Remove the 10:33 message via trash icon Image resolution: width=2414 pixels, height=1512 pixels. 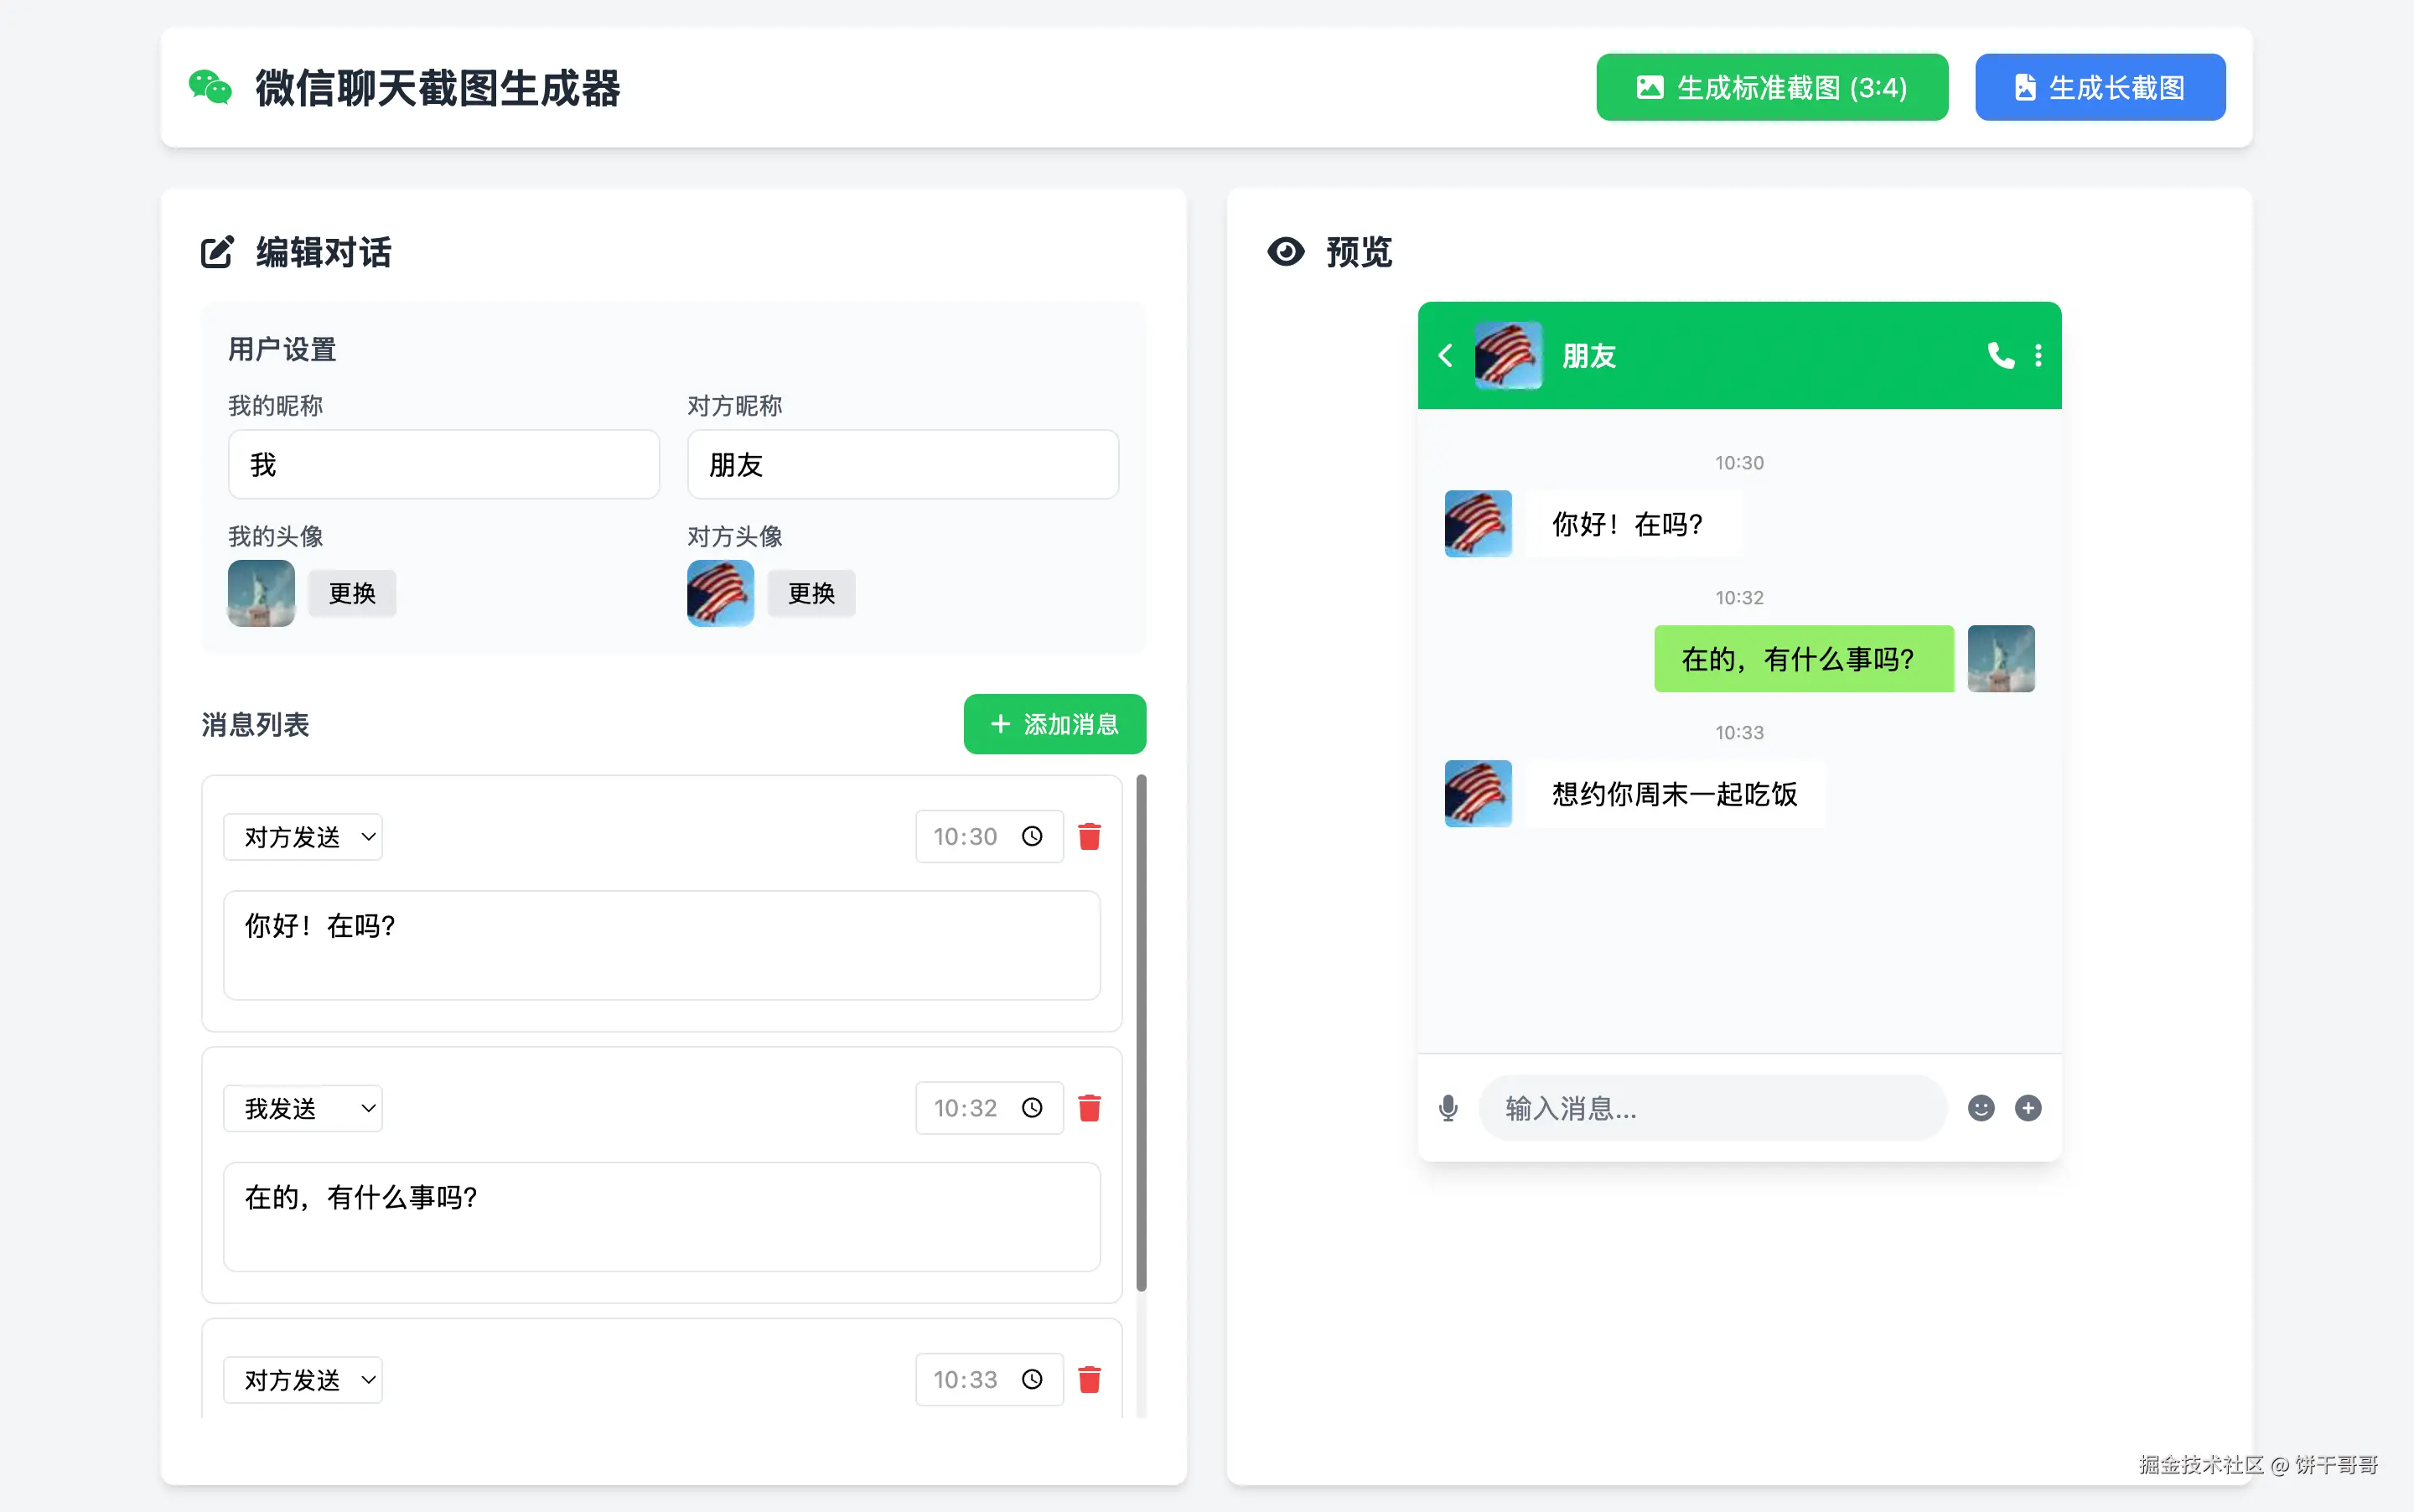point(1089,1379)
